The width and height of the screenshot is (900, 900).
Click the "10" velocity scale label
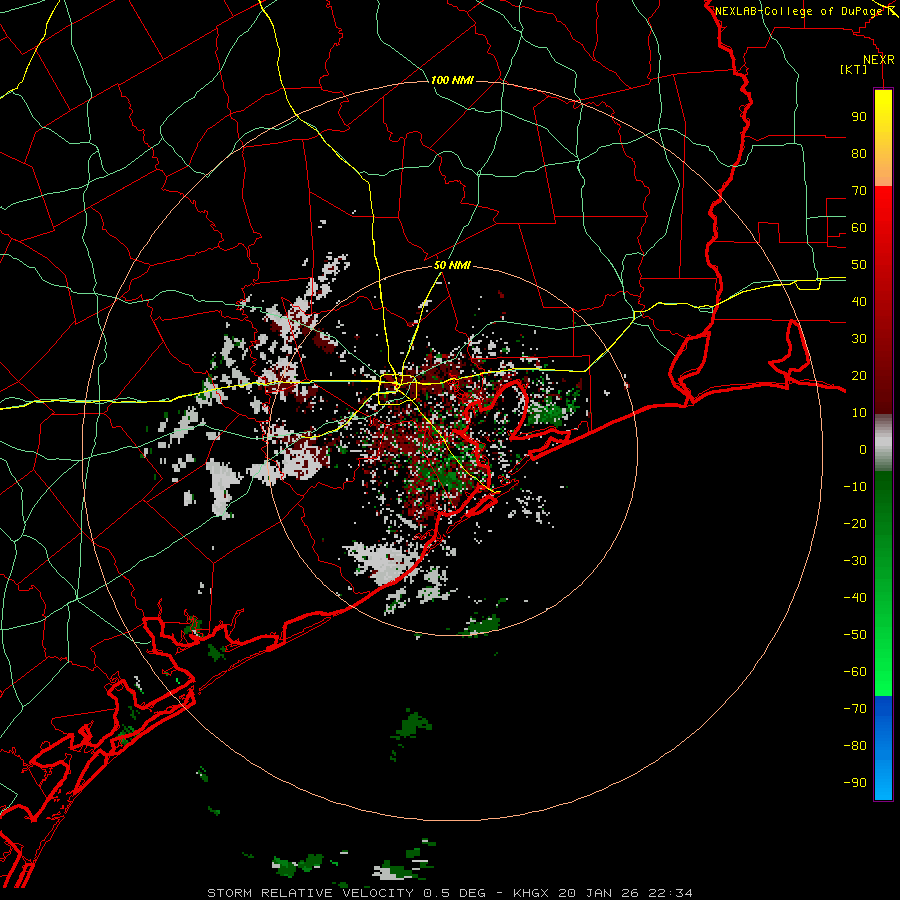point(859,413)
